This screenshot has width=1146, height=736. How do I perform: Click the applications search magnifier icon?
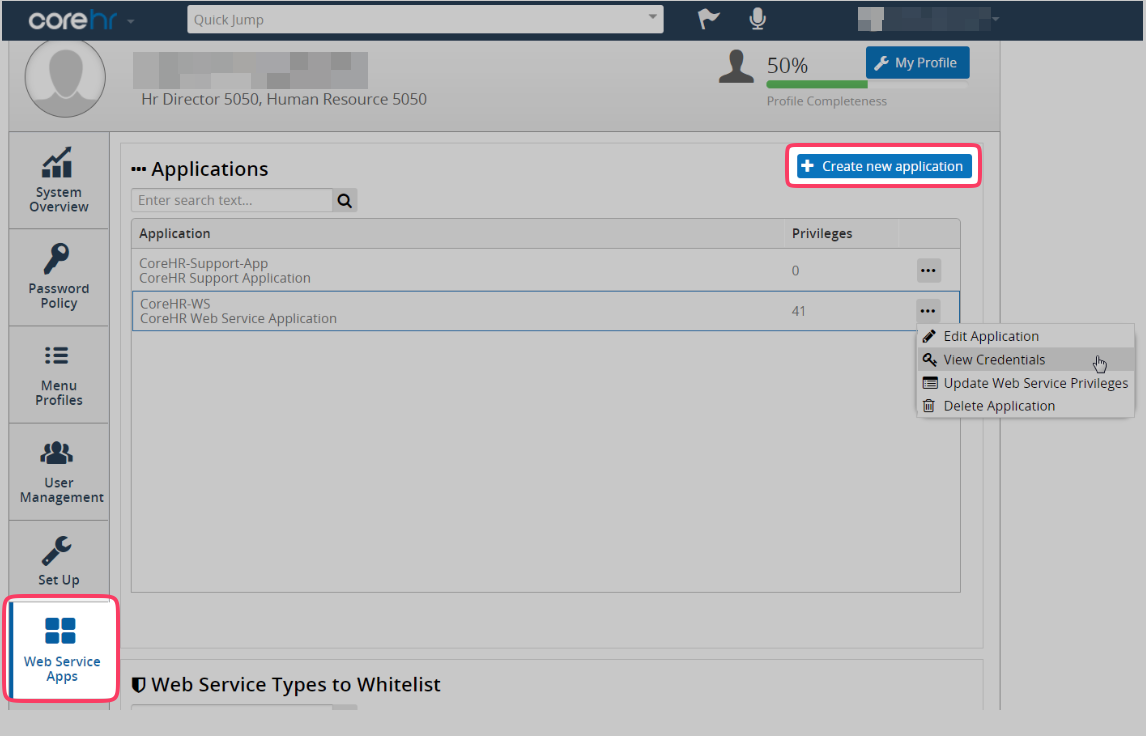345,201
